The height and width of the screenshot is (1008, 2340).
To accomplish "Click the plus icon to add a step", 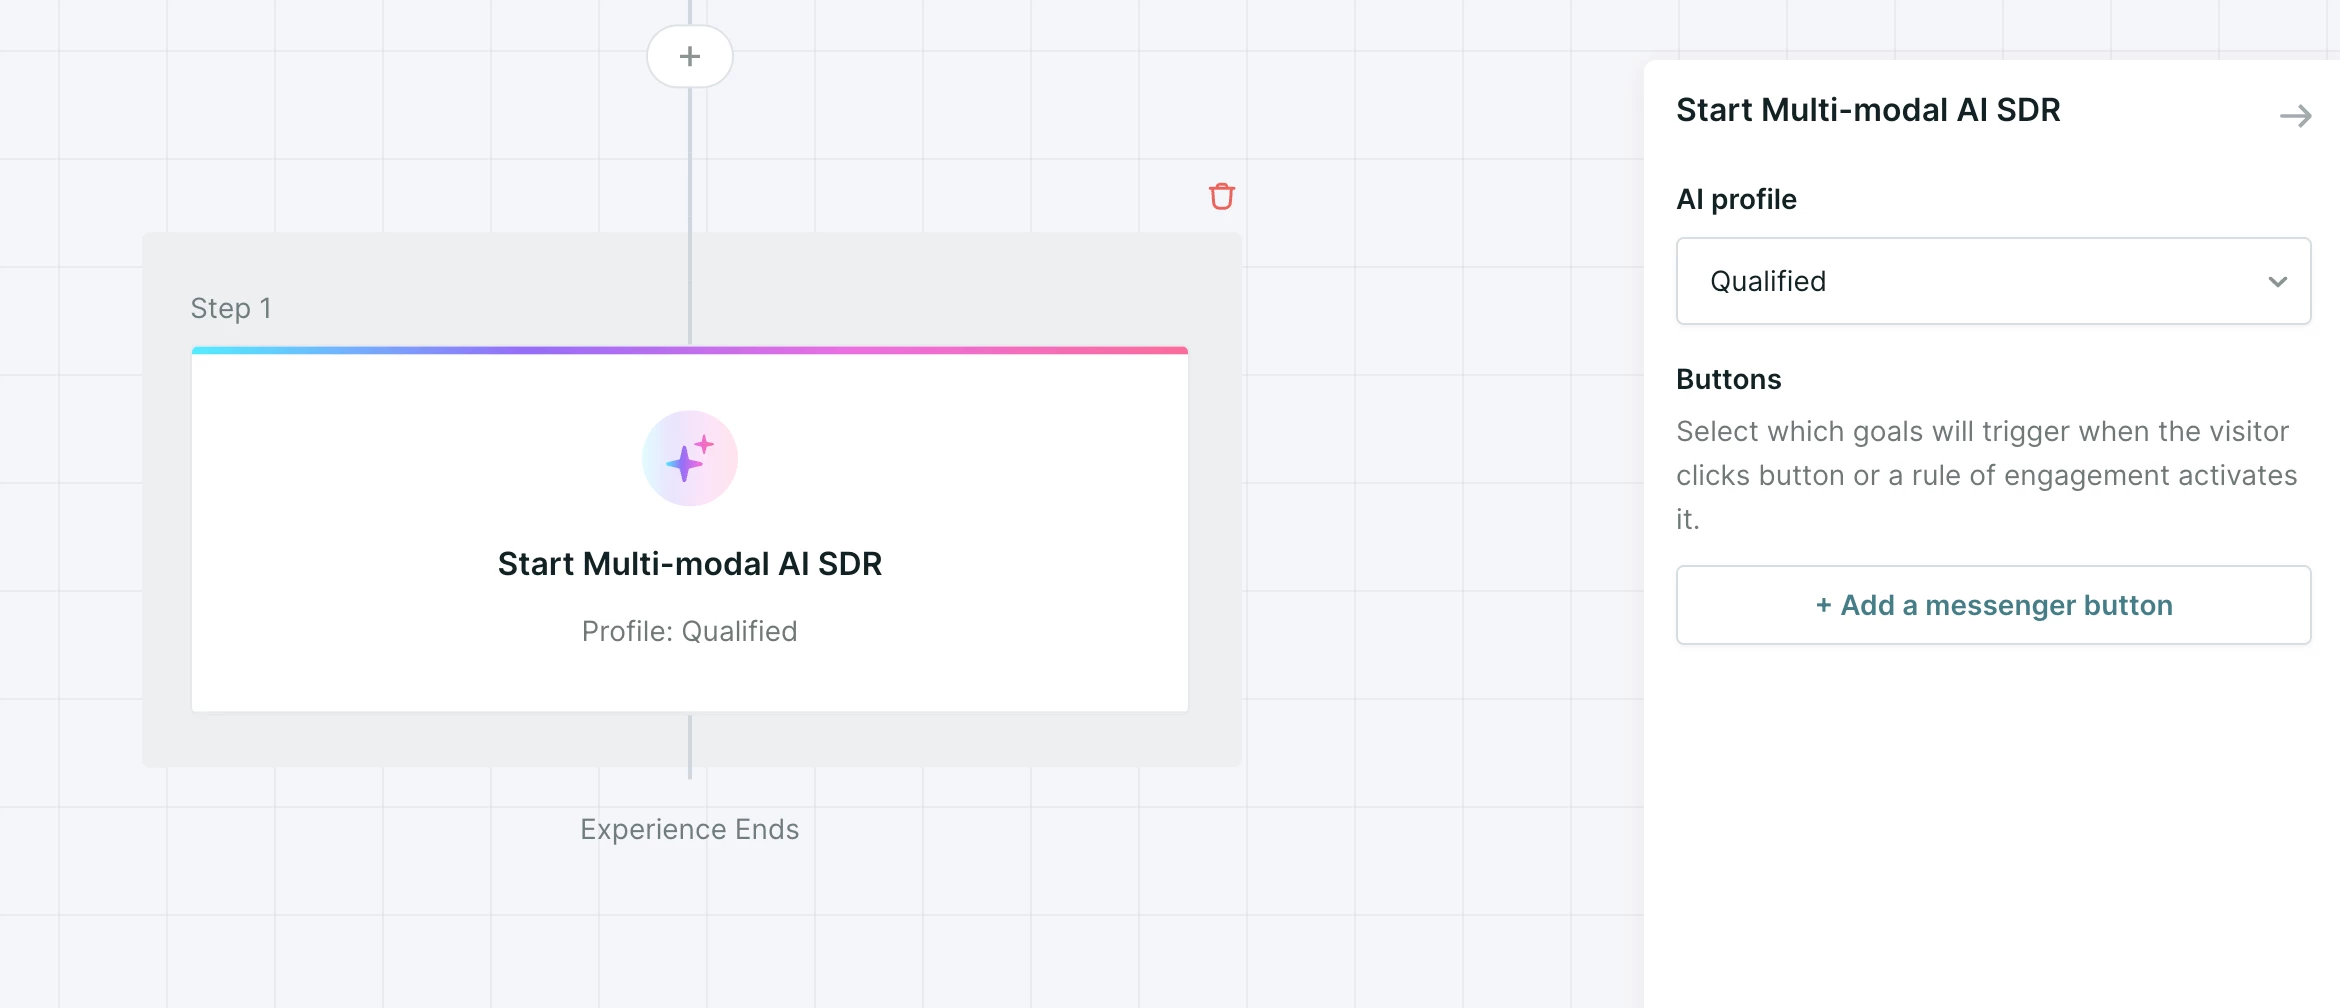I will click(x=690, y=57).
